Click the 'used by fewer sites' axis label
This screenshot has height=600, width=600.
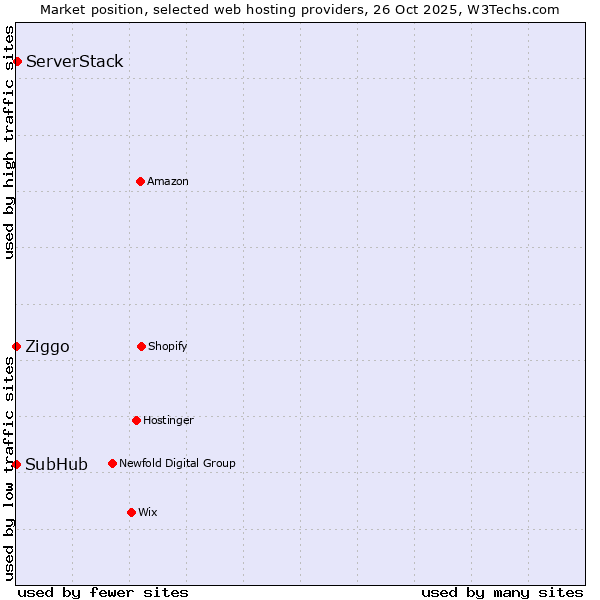[x=103, y=592]
